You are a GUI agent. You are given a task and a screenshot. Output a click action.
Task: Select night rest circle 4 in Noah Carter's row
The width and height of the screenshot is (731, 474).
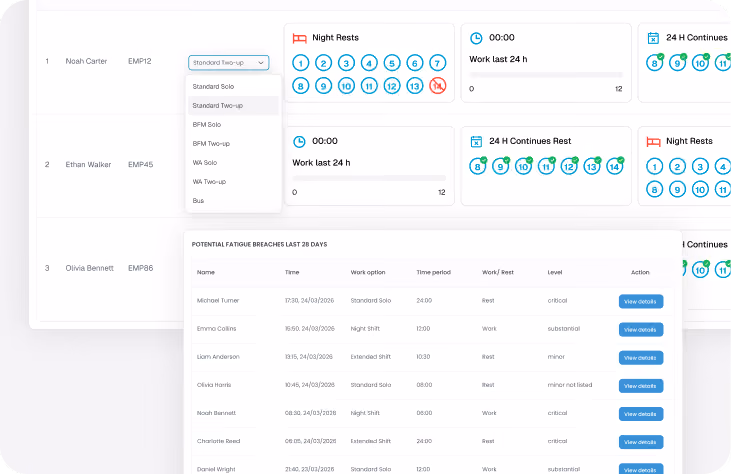369,63
